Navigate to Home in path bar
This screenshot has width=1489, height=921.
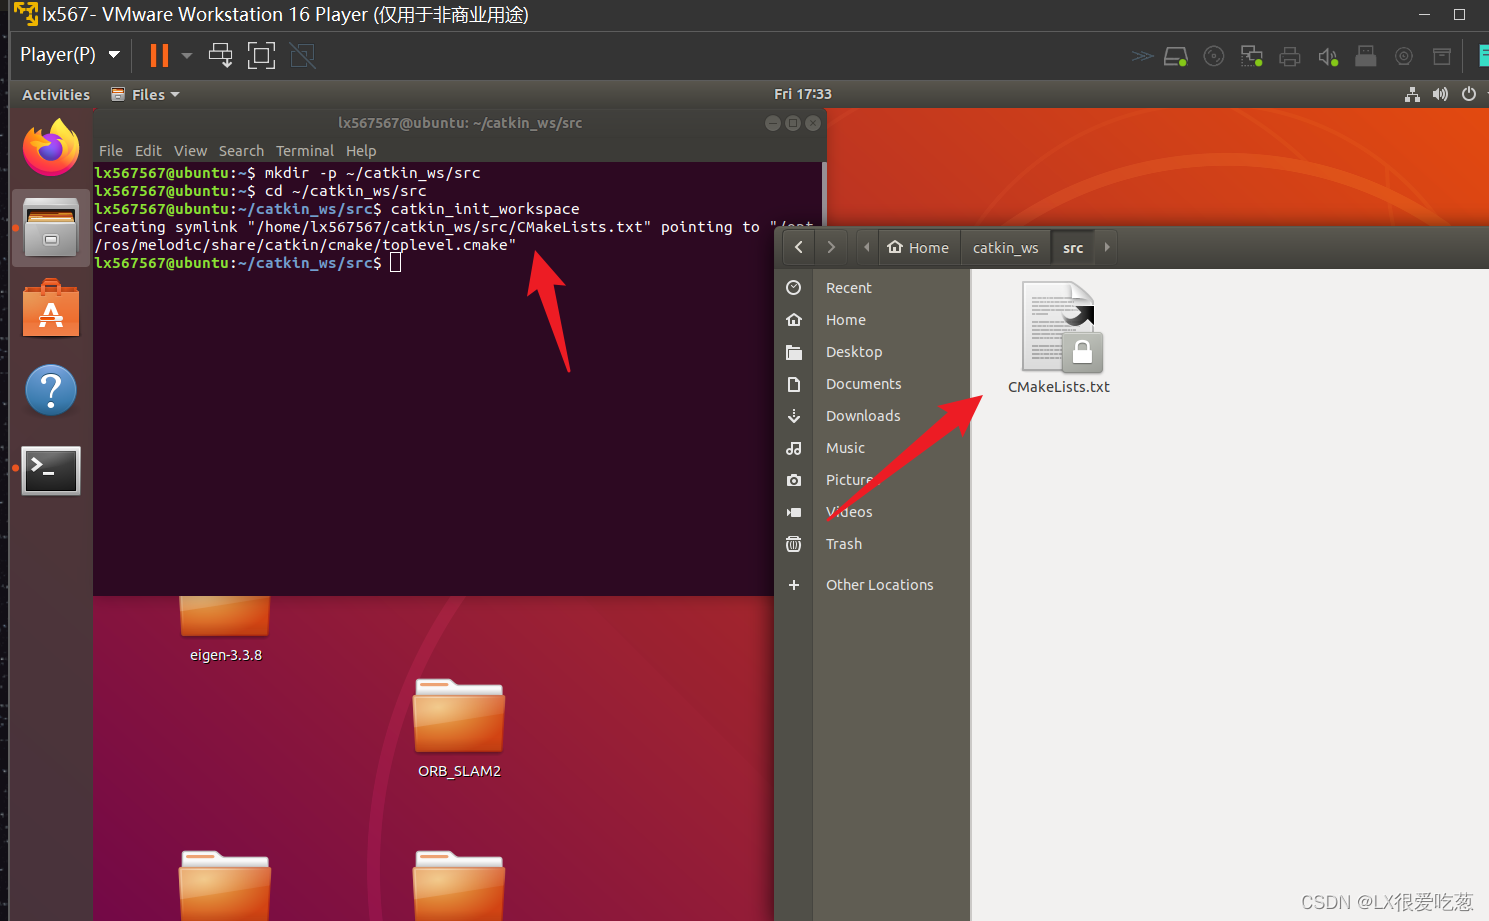[x=918, y=247]
